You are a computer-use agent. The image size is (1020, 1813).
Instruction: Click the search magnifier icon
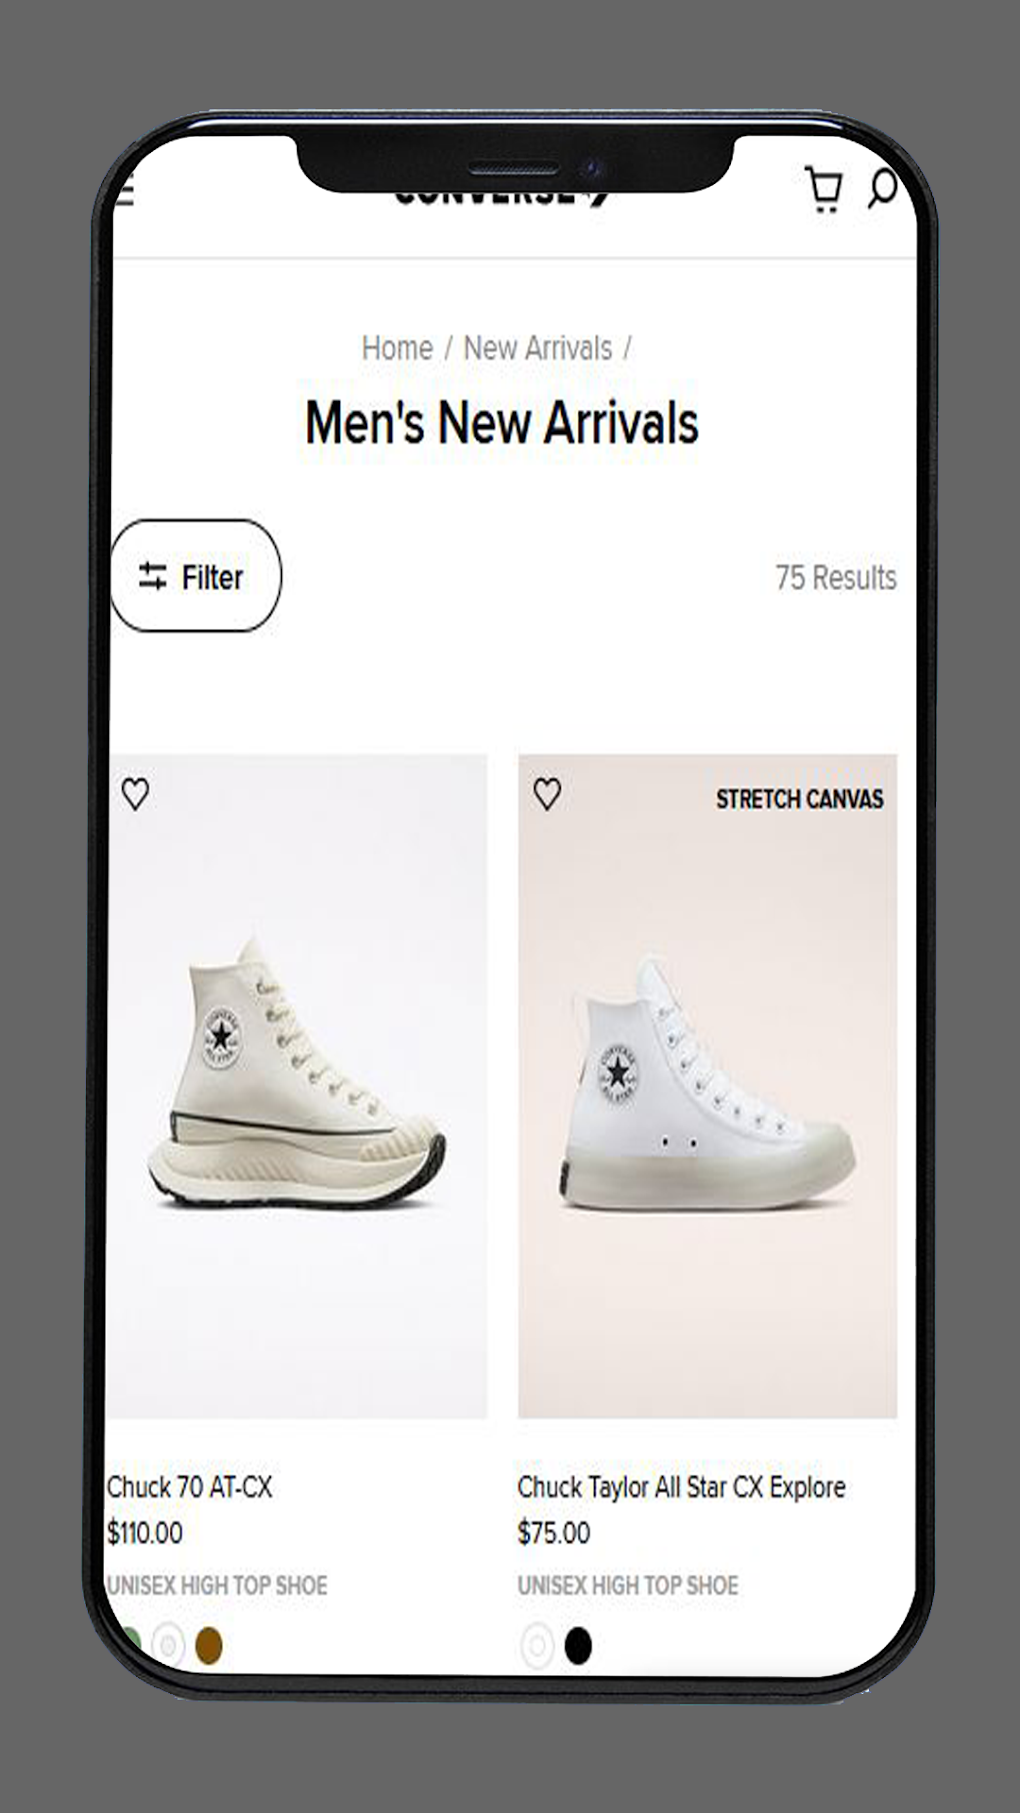(x=885, y=186)
